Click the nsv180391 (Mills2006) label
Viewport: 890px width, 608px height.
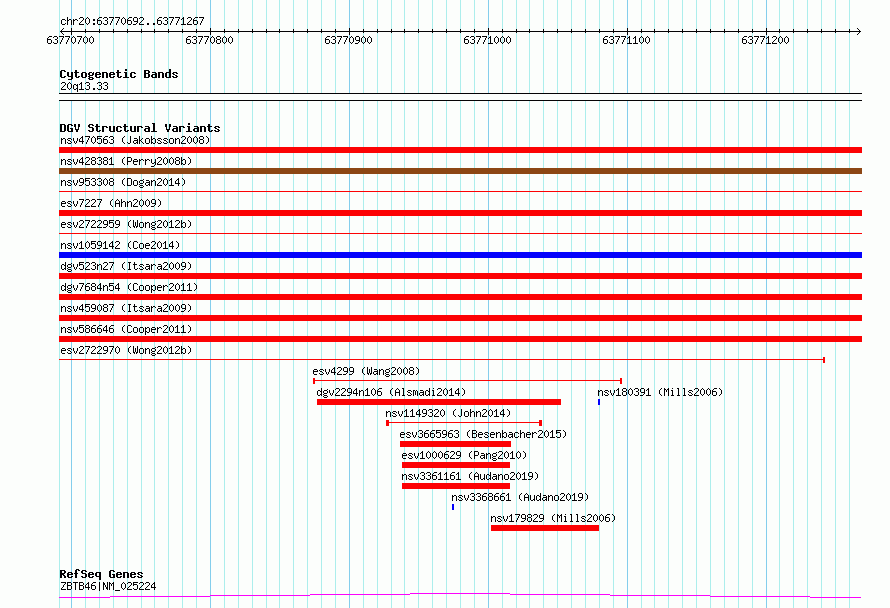click(x=660, y=392)
